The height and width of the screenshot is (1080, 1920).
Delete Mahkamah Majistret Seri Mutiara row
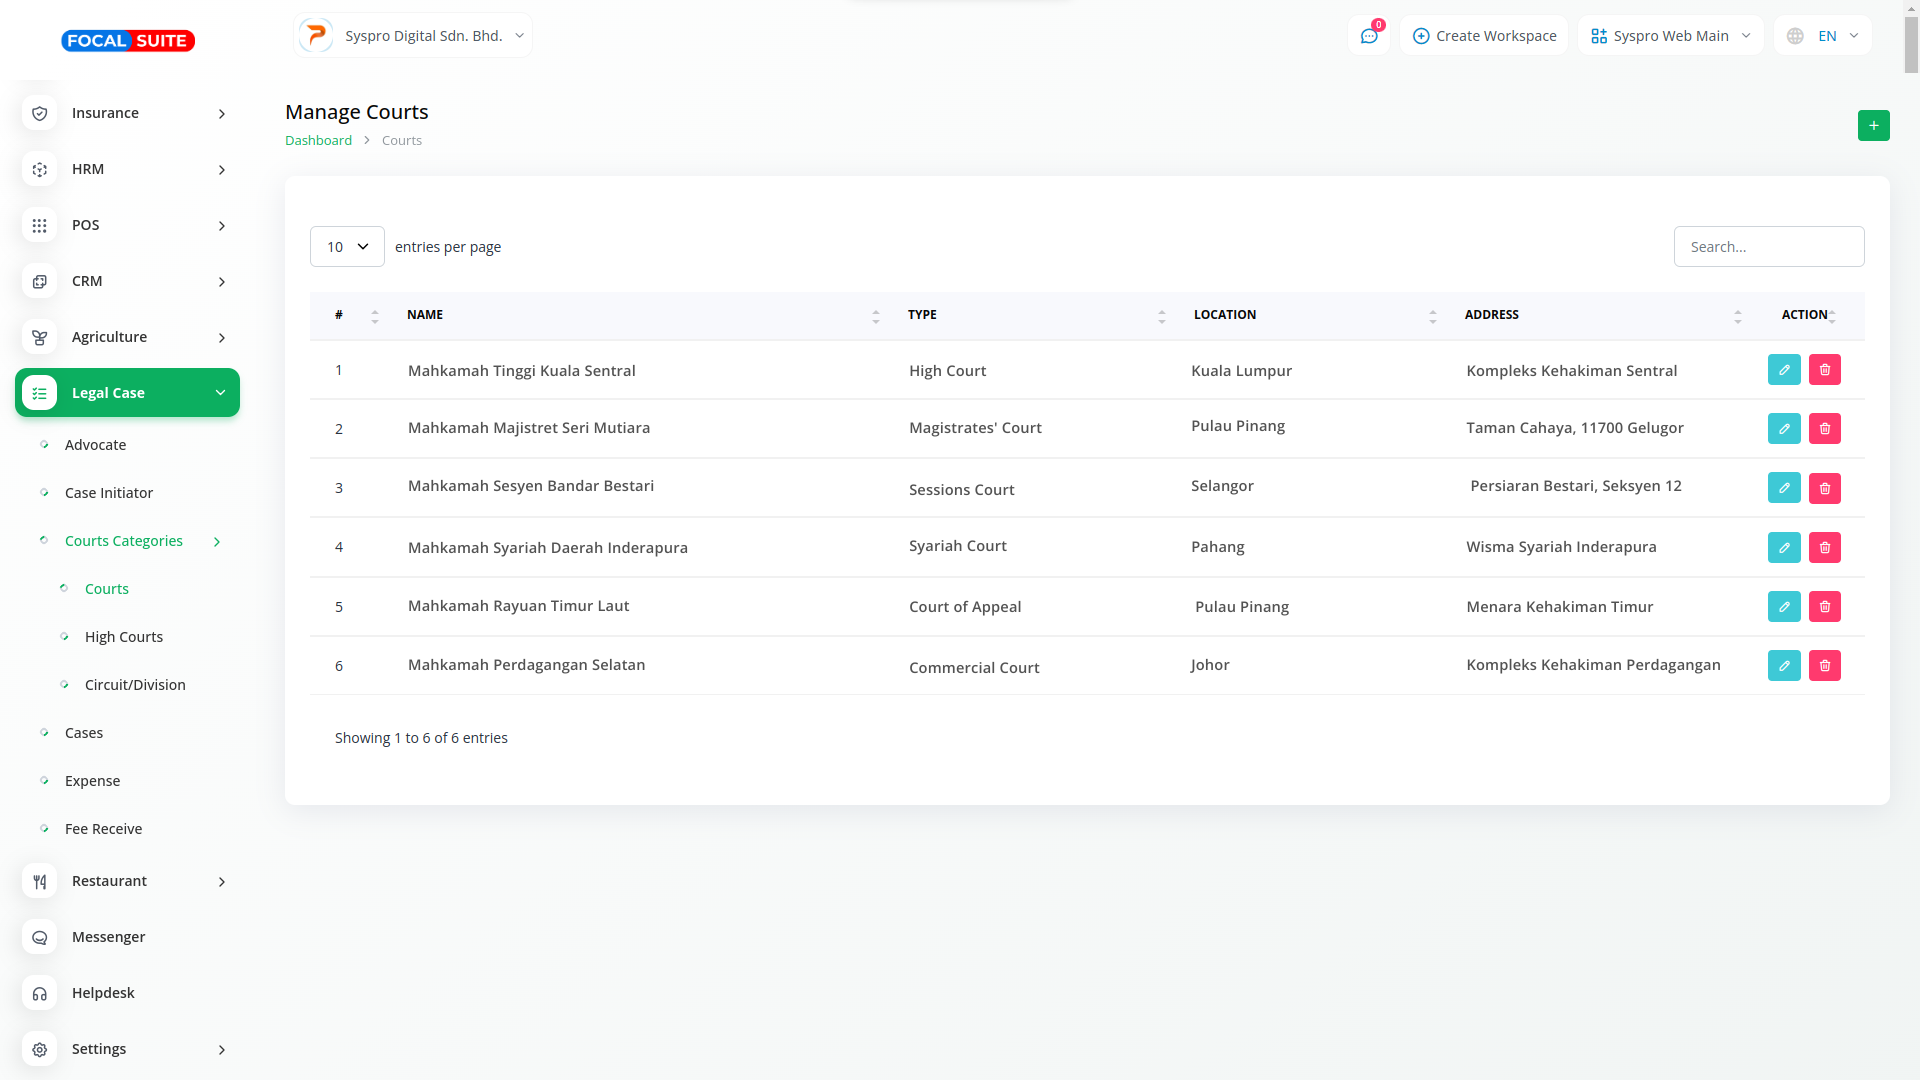tap(1824, 429)
